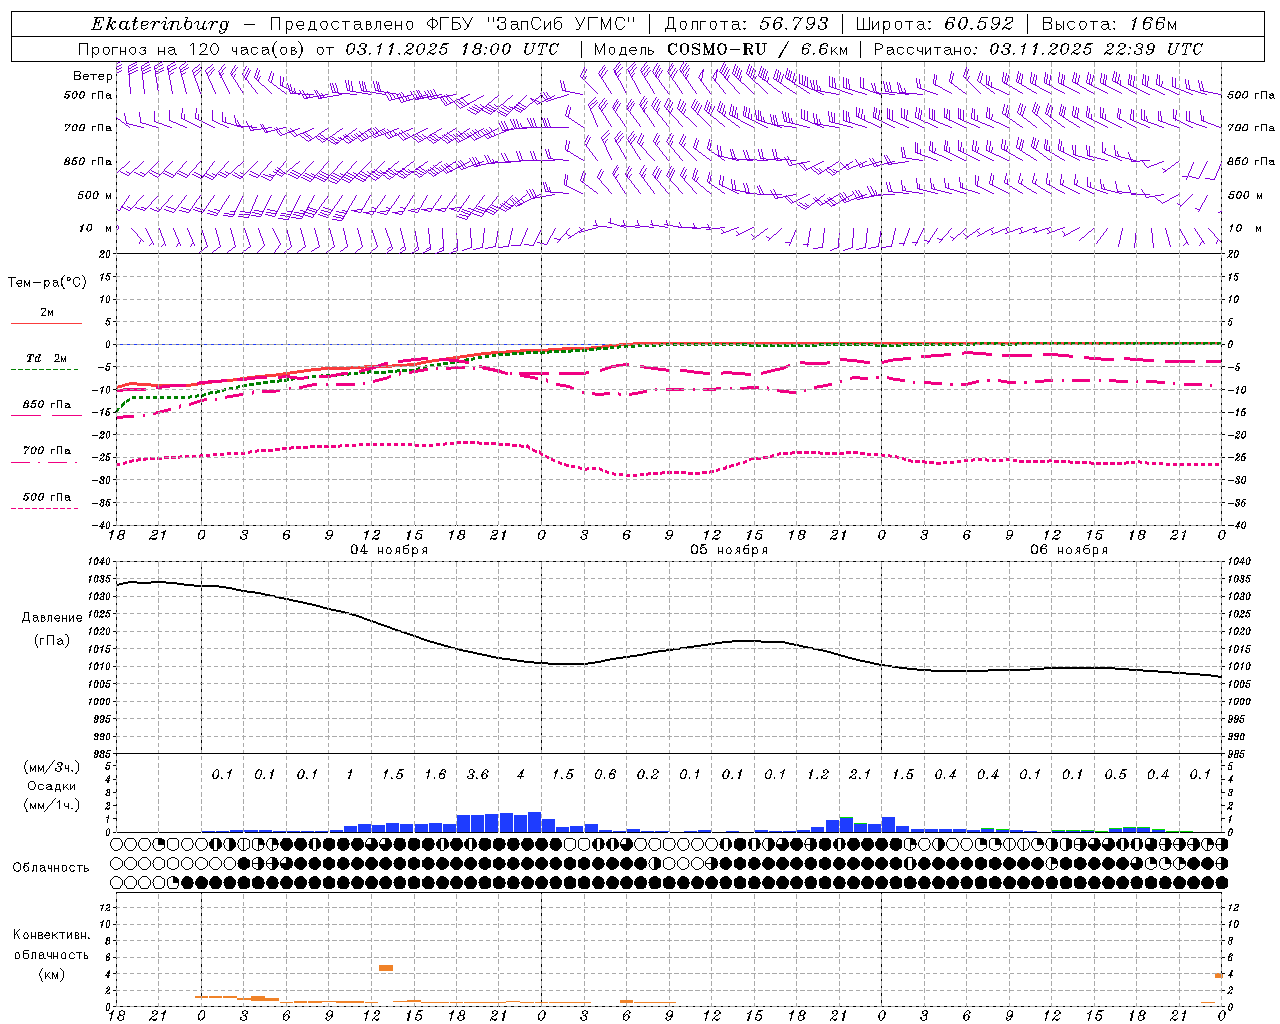Click the '2.1' precipitation total value
The image size is (1280, 1024).
[x=860, y=774]
